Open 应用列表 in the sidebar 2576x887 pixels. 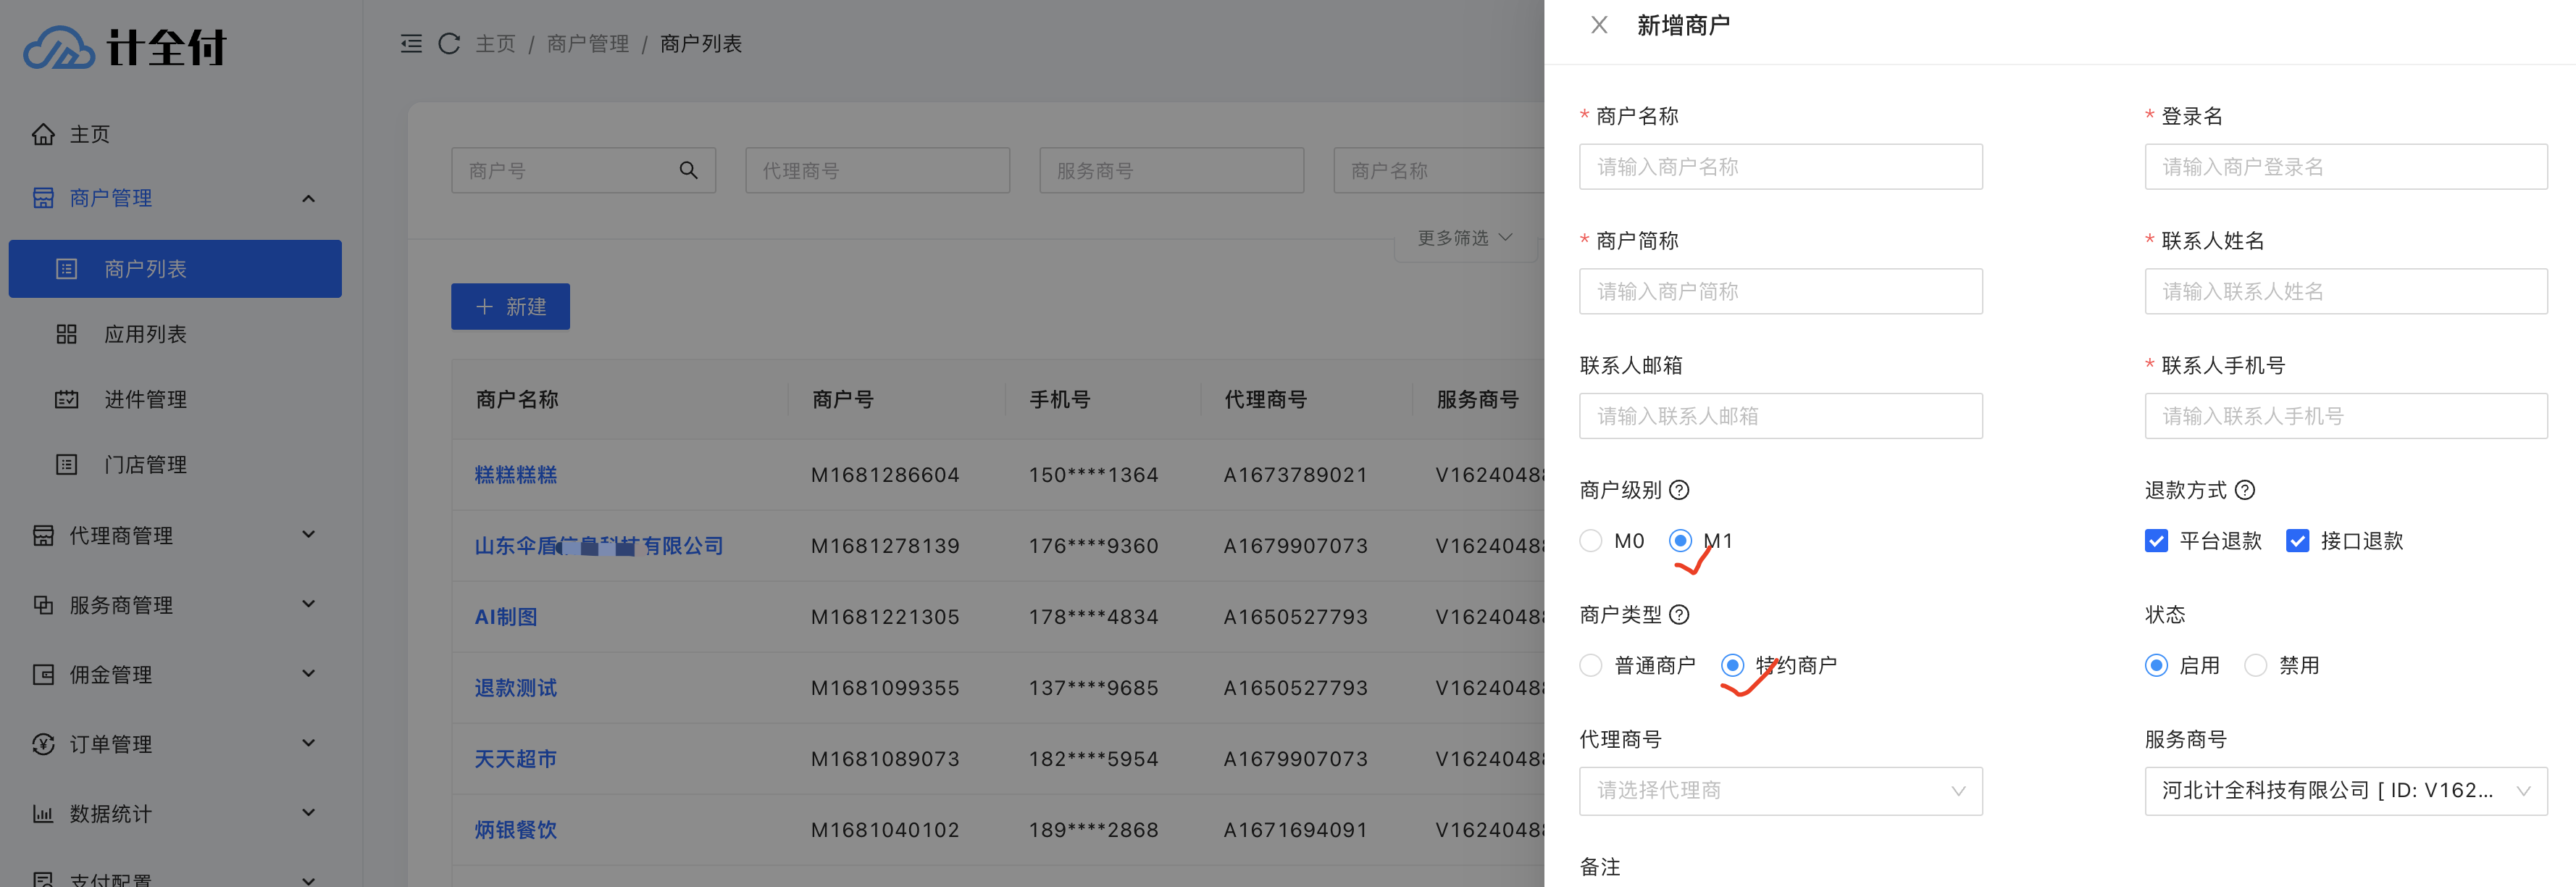[145, 334]
